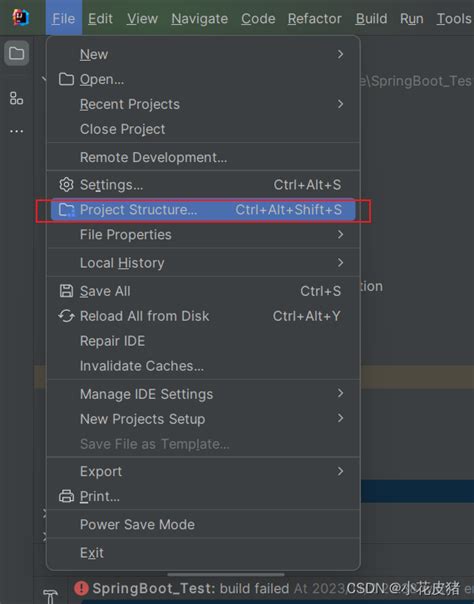Click the IntelliJ IDEA logo icon
The height and width of the screenshot is (604, 474).
click(x=20, y=17)
